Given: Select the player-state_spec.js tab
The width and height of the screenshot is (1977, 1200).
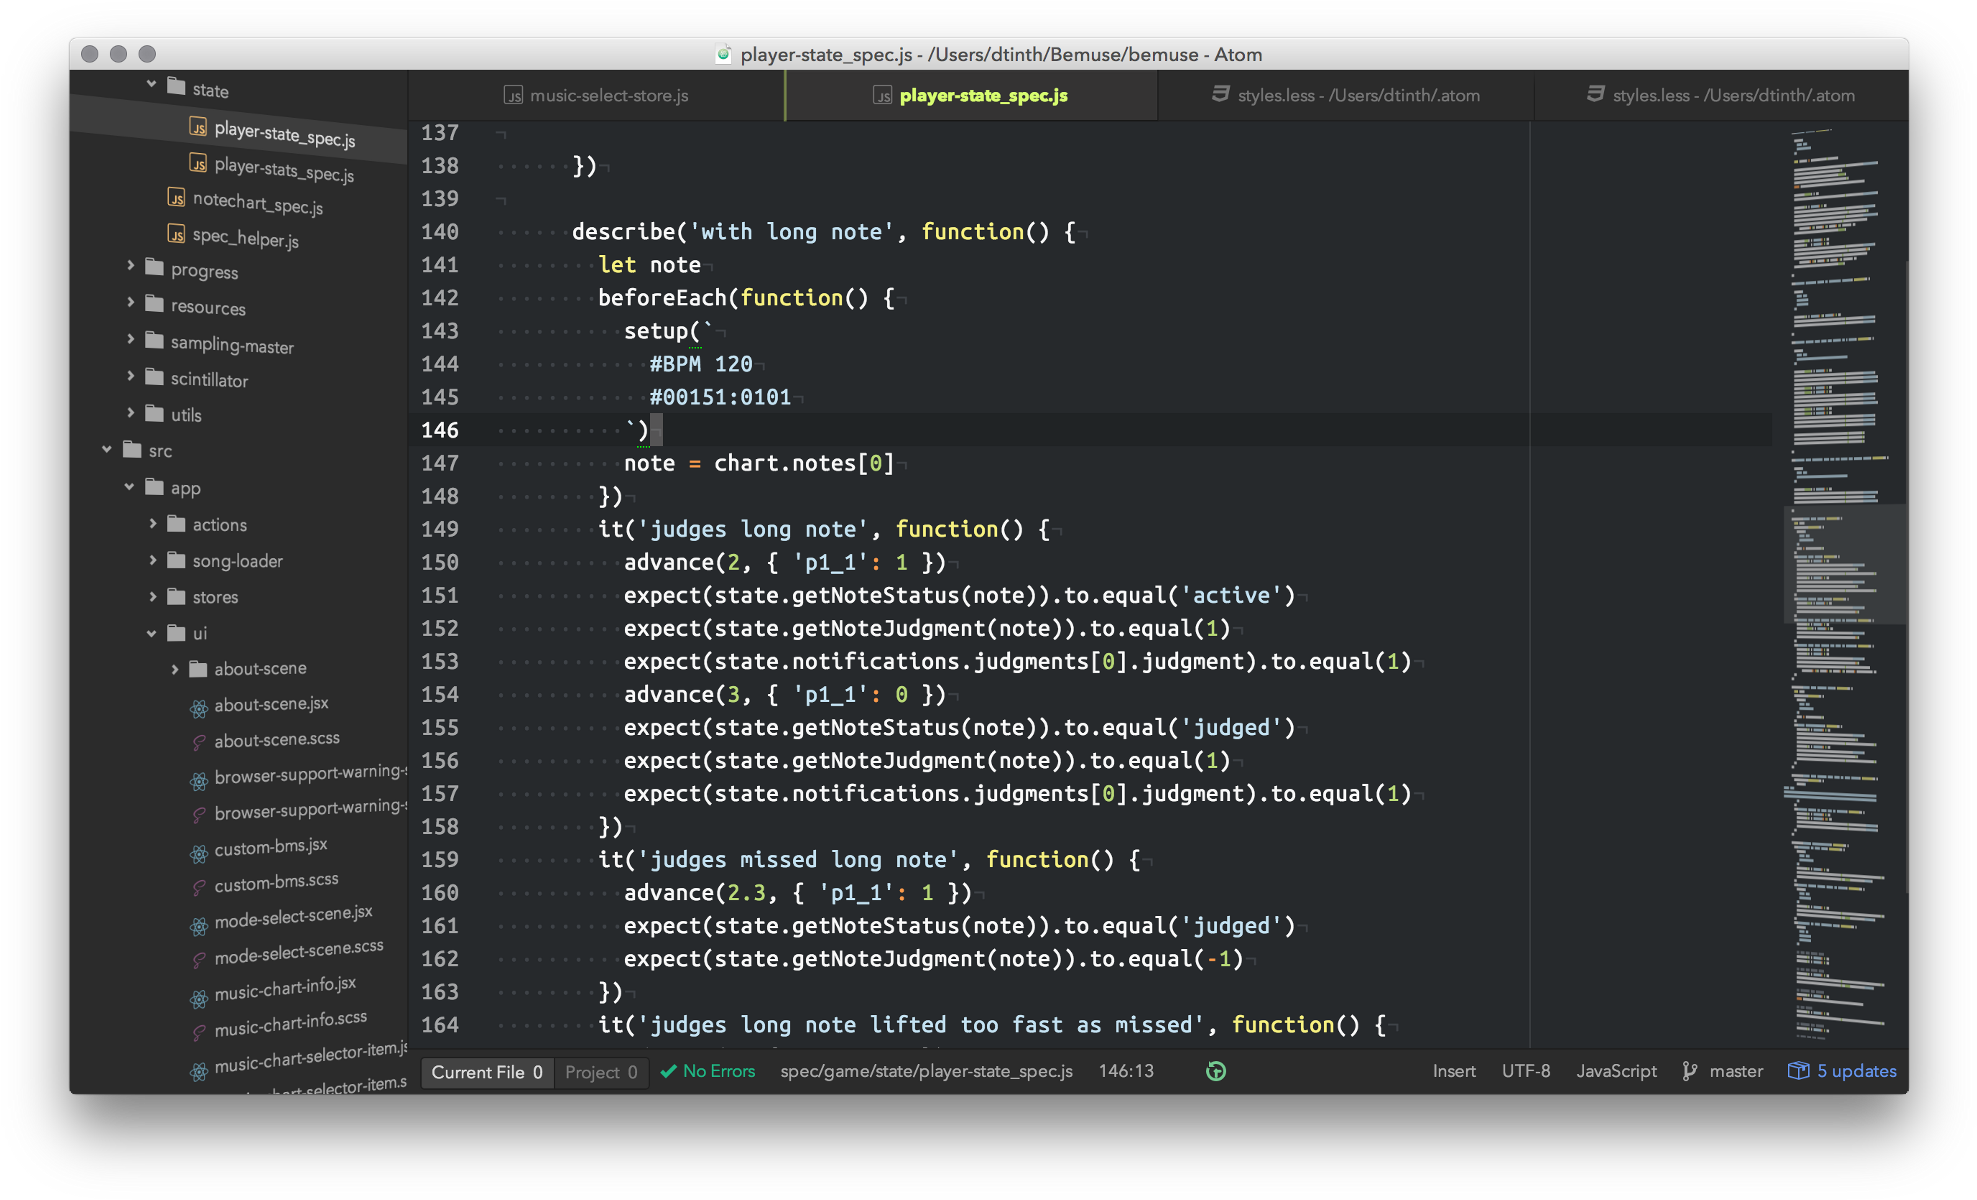Looking at the screenshot, I should coord(972,96).
